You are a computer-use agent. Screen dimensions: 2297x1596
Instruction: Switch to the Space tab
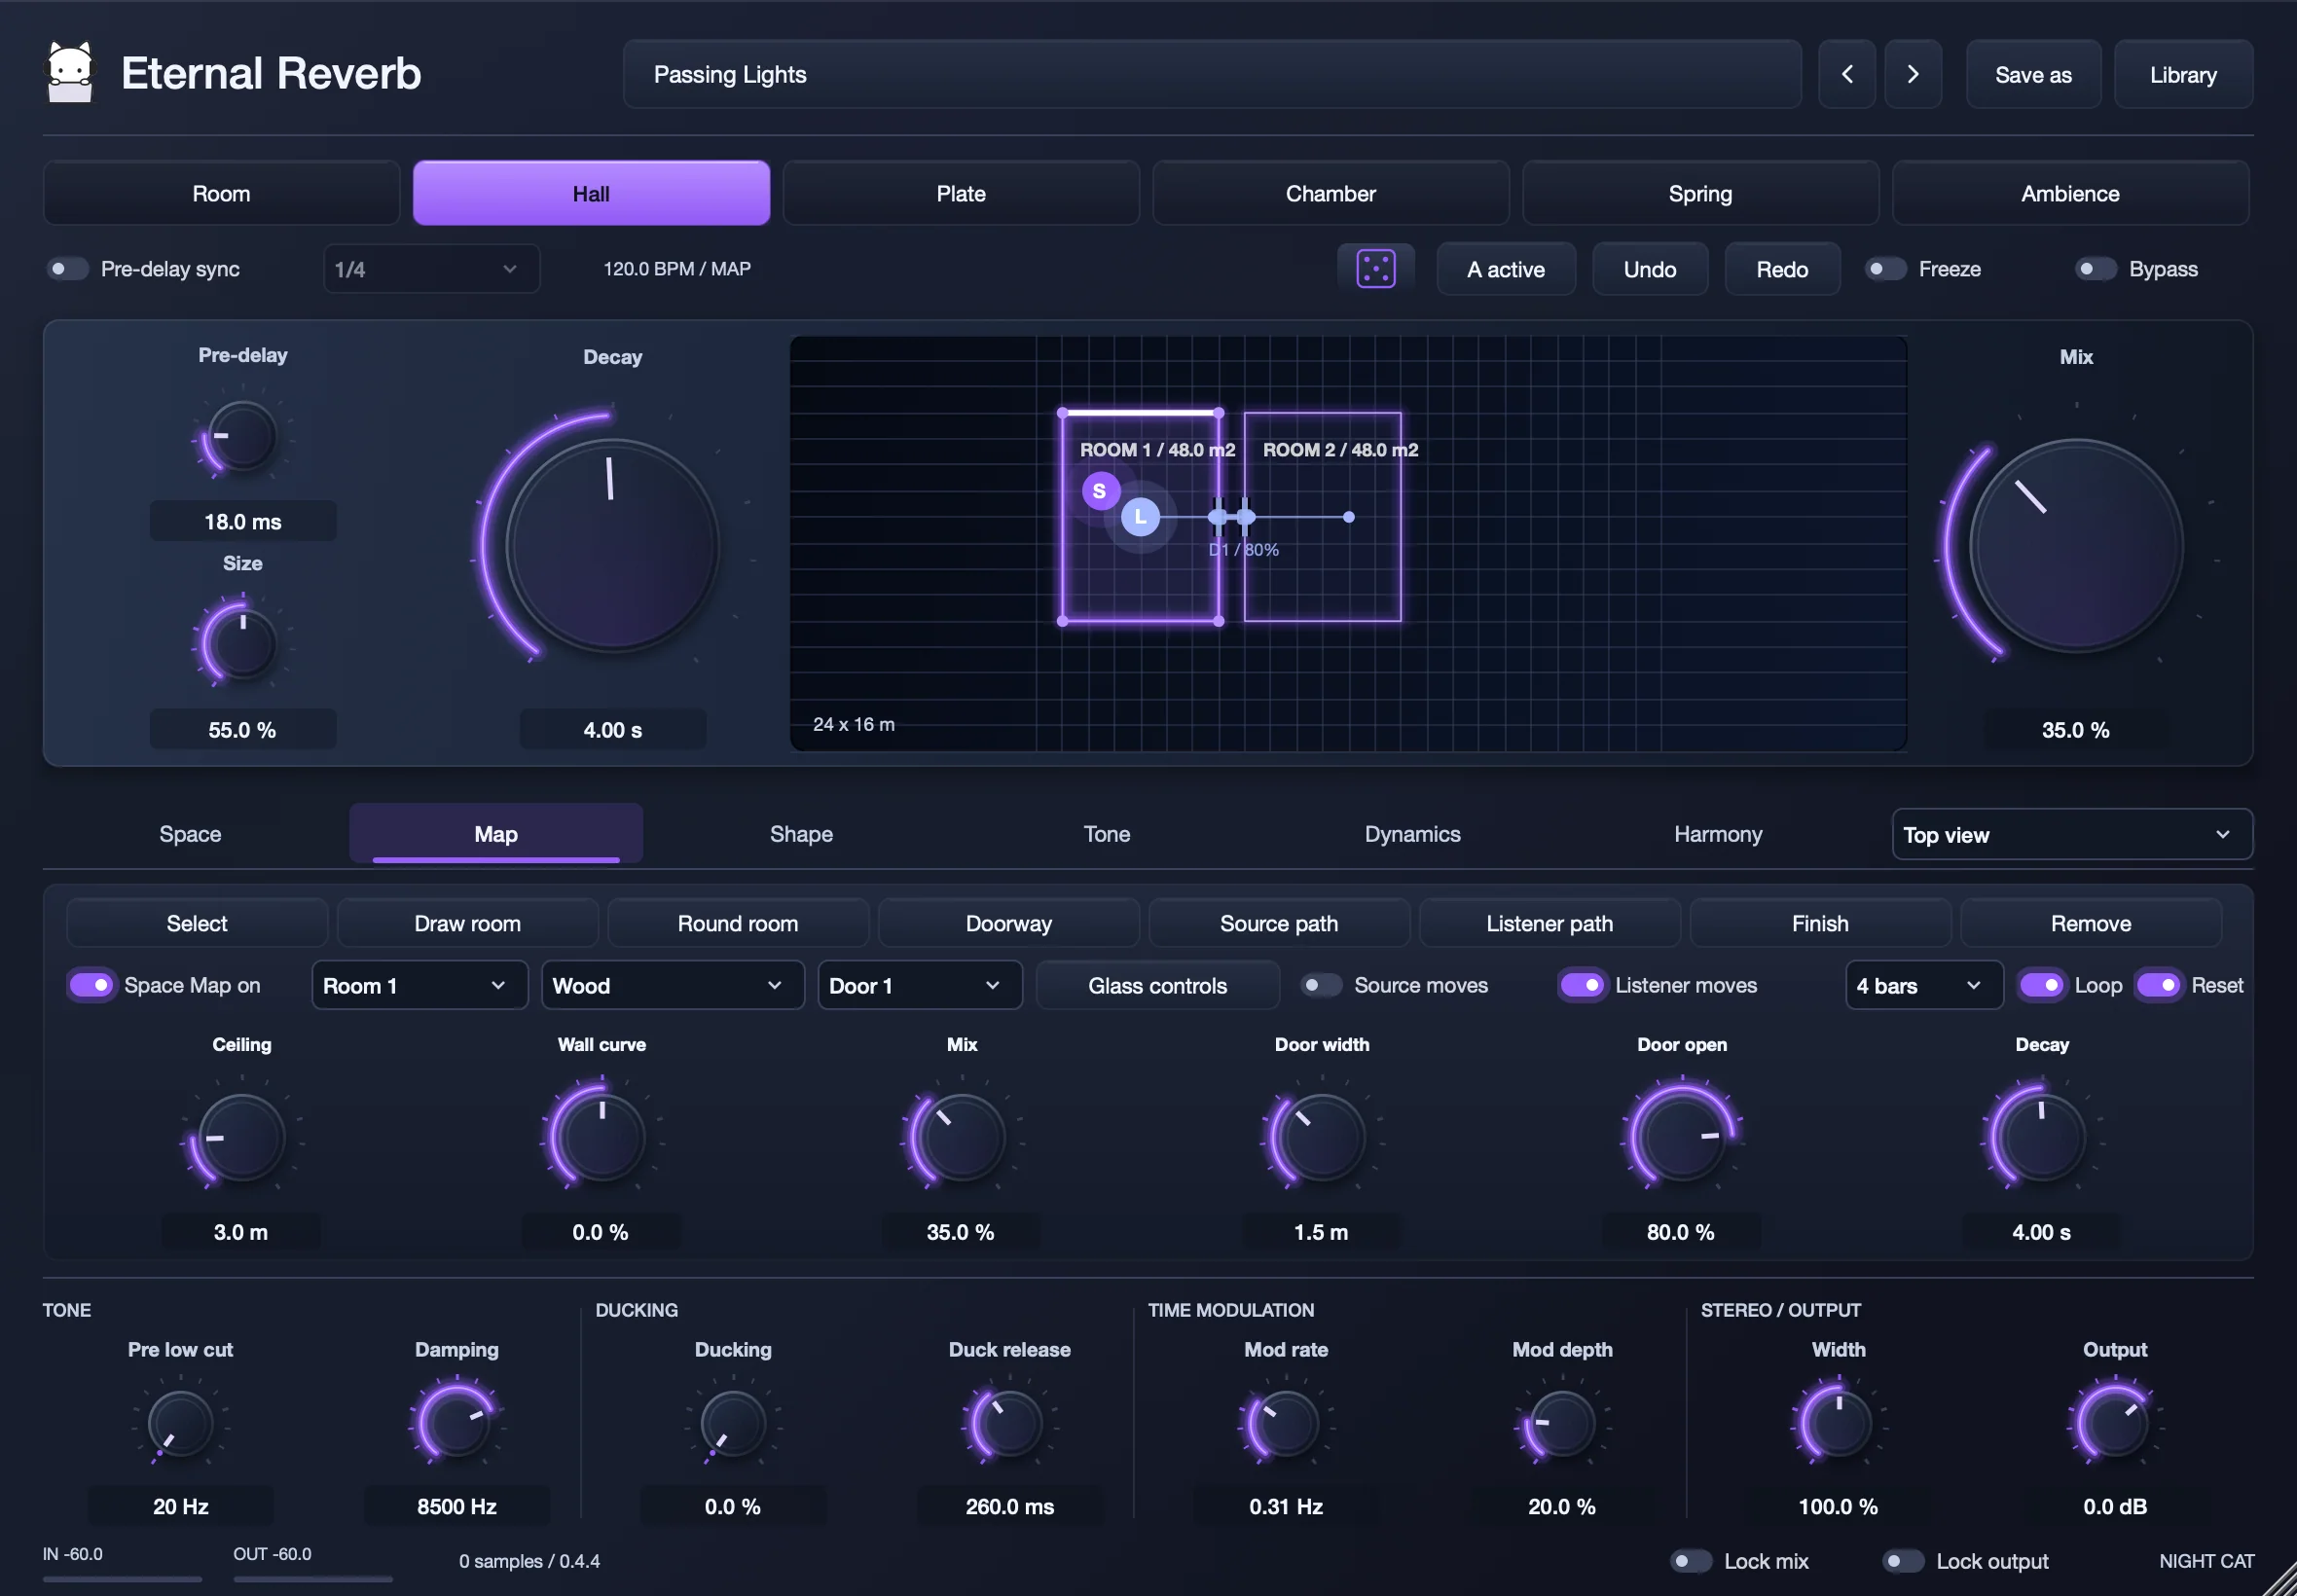[190, 834]
